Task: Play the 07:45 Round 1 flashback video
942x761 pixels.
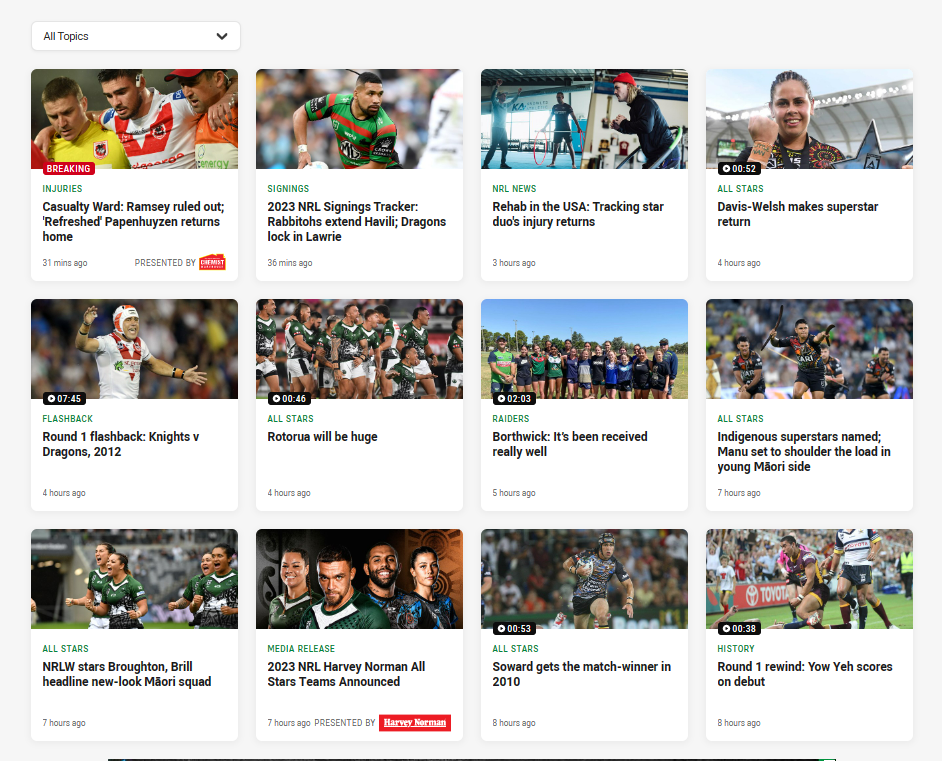Action: pos(64,398)
